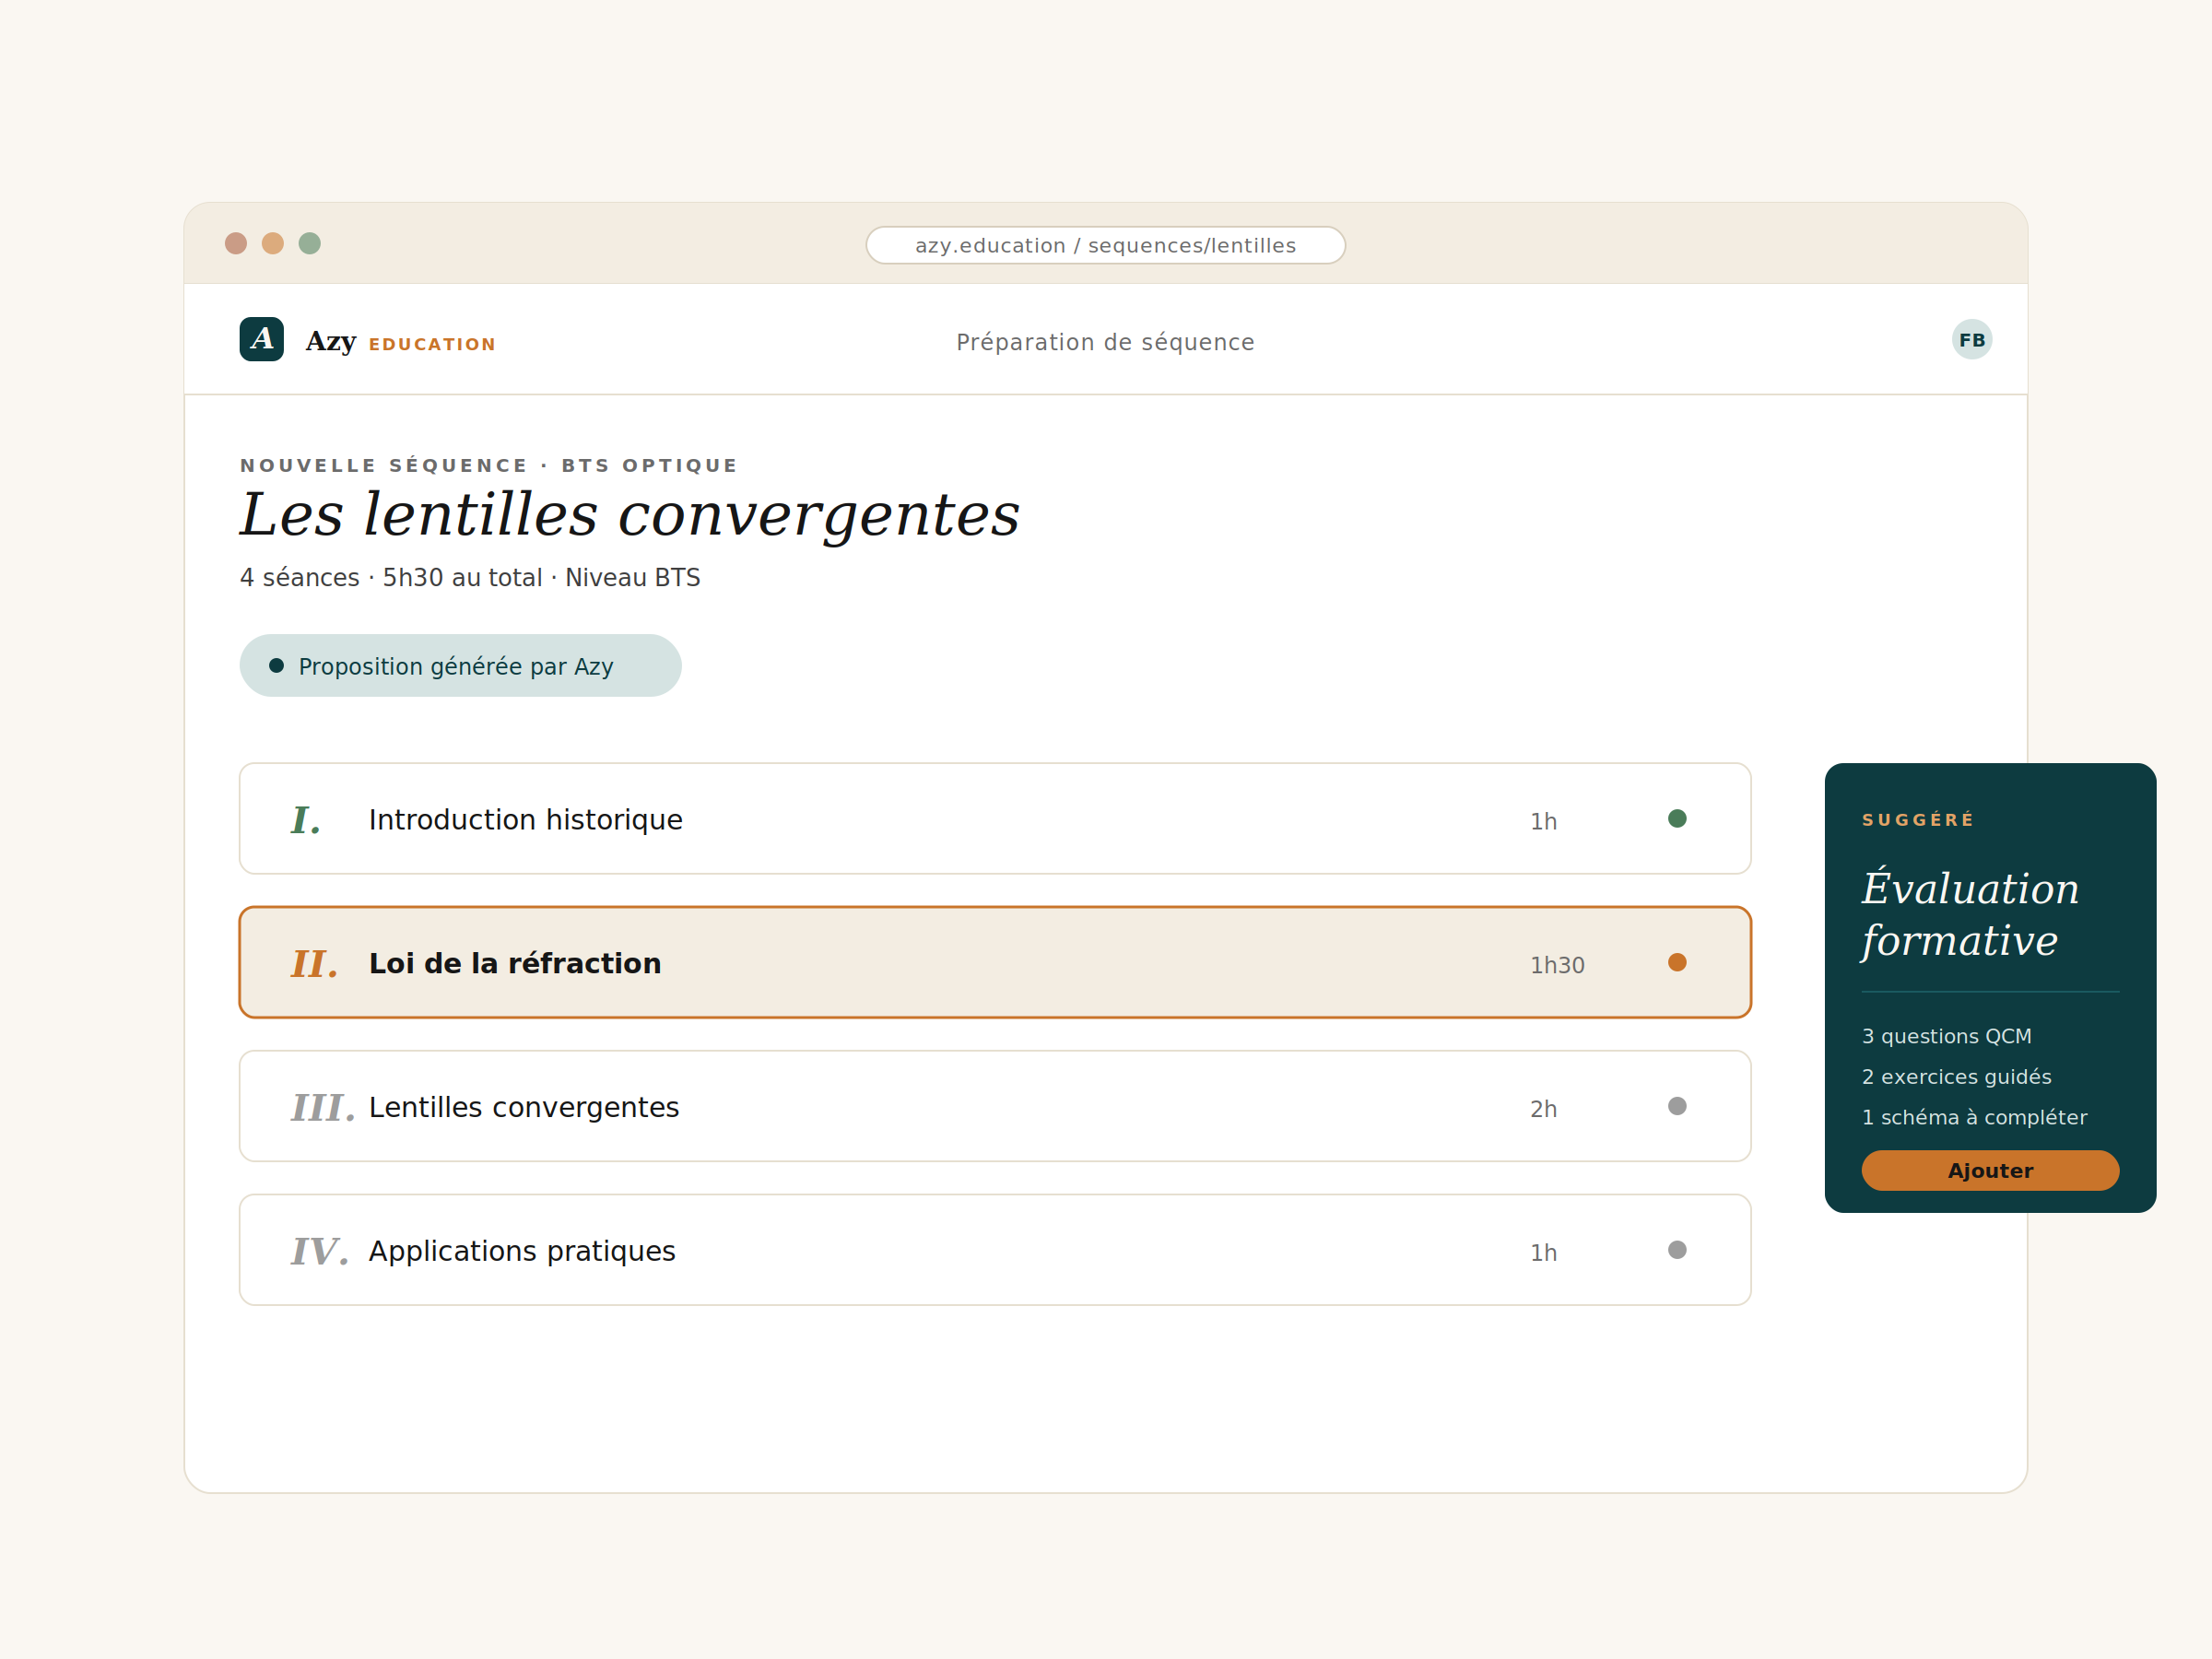Click the 2h duration of Lentilles convergentes

coord(1543,1109)
